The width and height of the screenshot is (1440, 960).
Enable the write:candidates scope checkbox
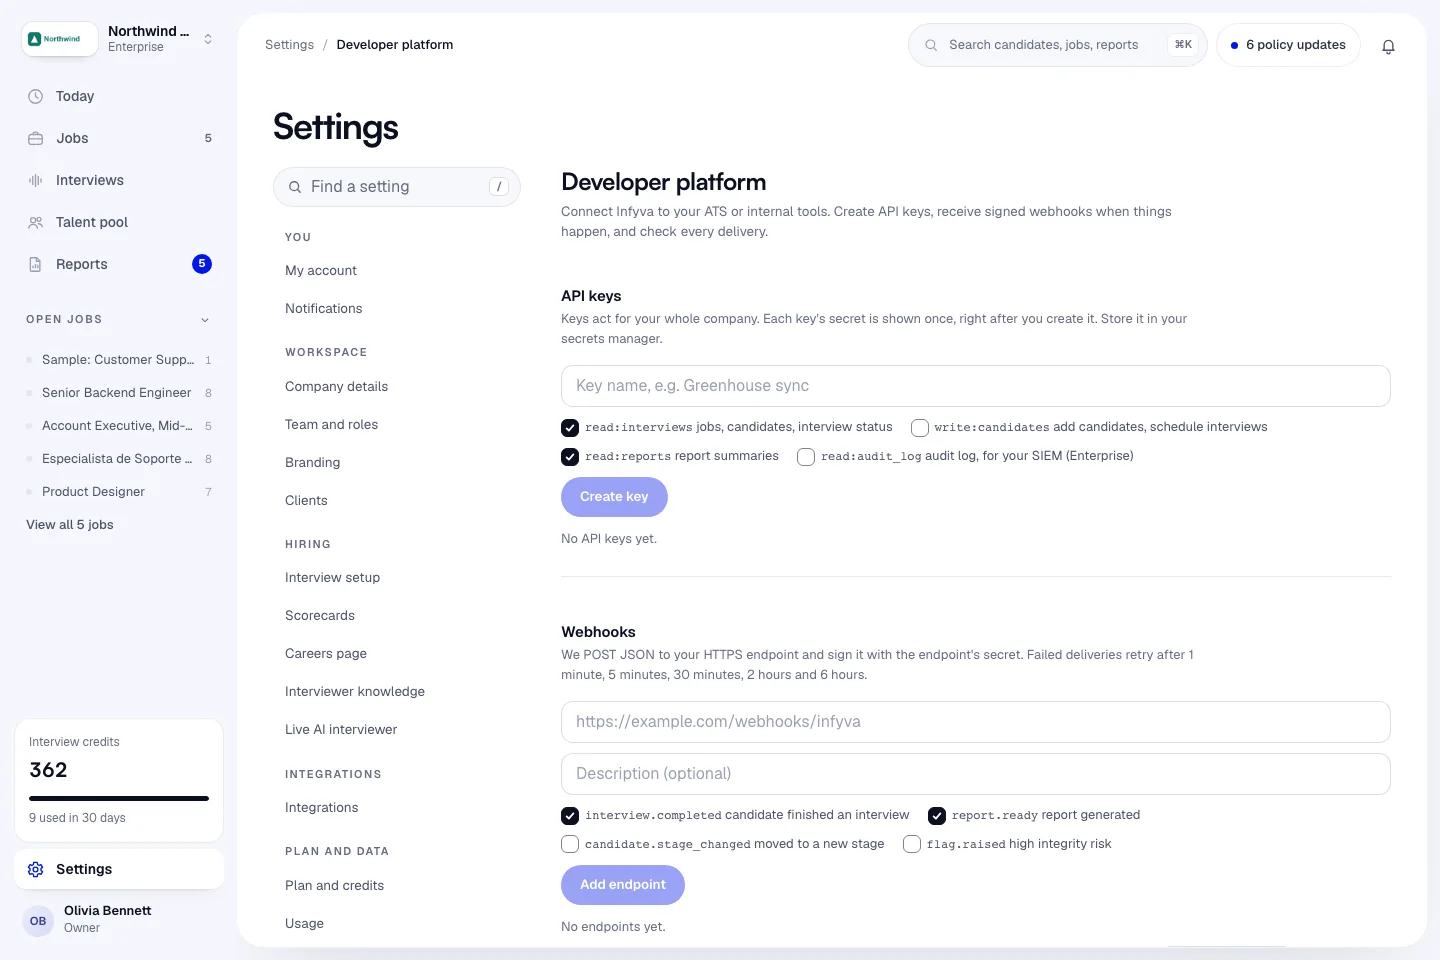(x=920, y=428)
